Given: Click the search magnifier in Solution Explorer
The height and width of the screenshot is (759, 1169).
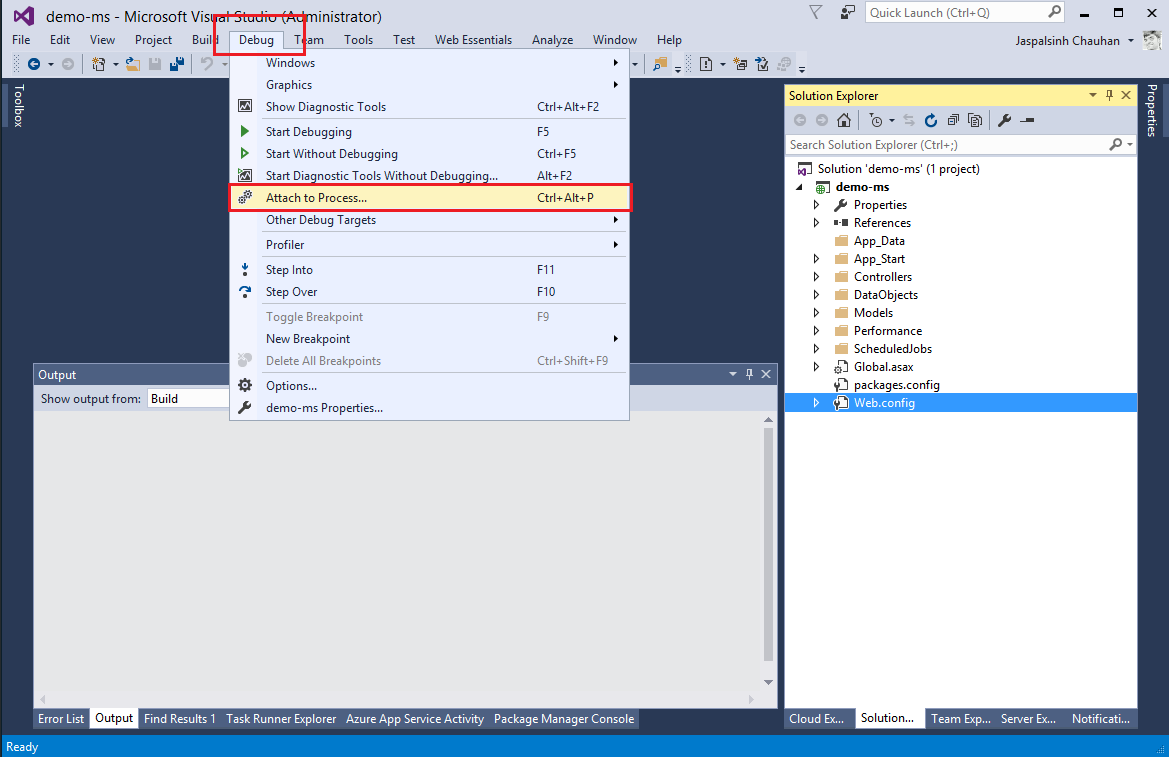Looking at the screenshot, I should click(1115, 145).
